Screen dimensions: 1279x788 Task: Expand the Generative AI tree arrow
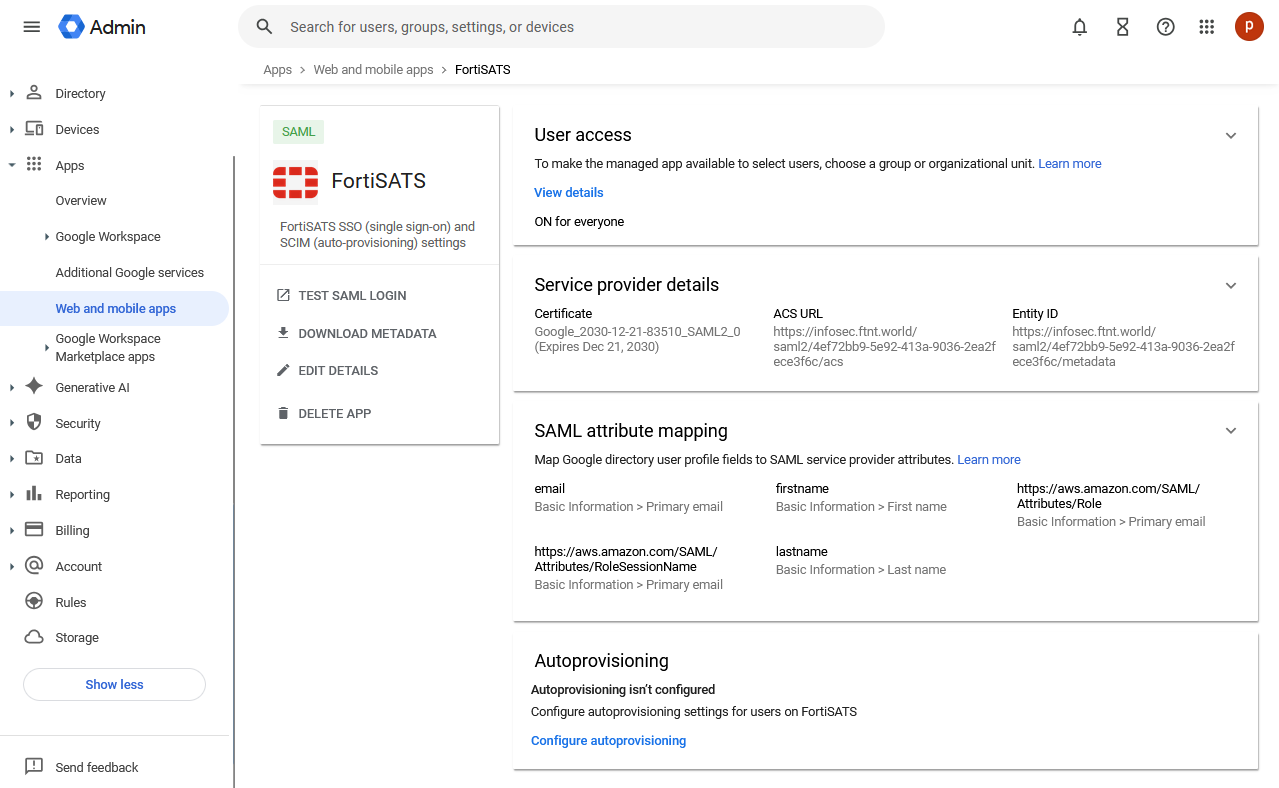[12, 388]
